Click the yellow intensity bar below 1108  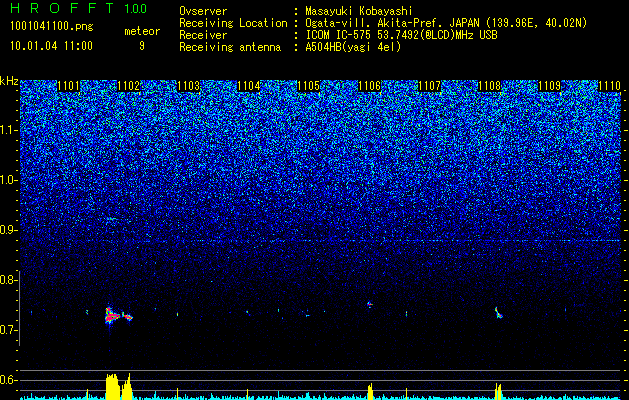498,391
